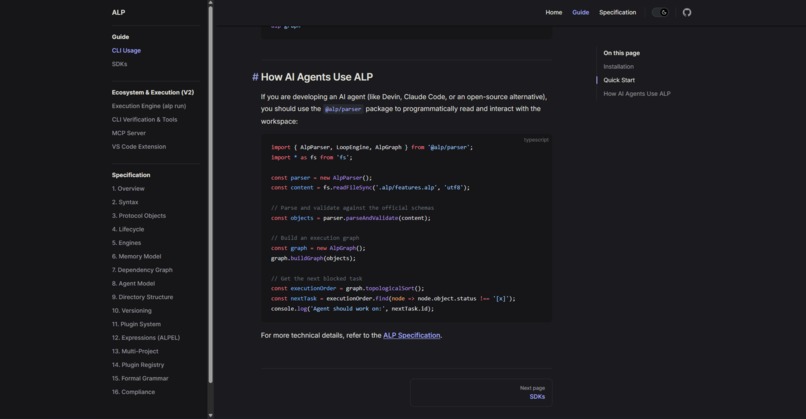Select CLI Usage in the sidebar
Image resolution: width=806 pixels, height=419 pixels.
point(126,50)
